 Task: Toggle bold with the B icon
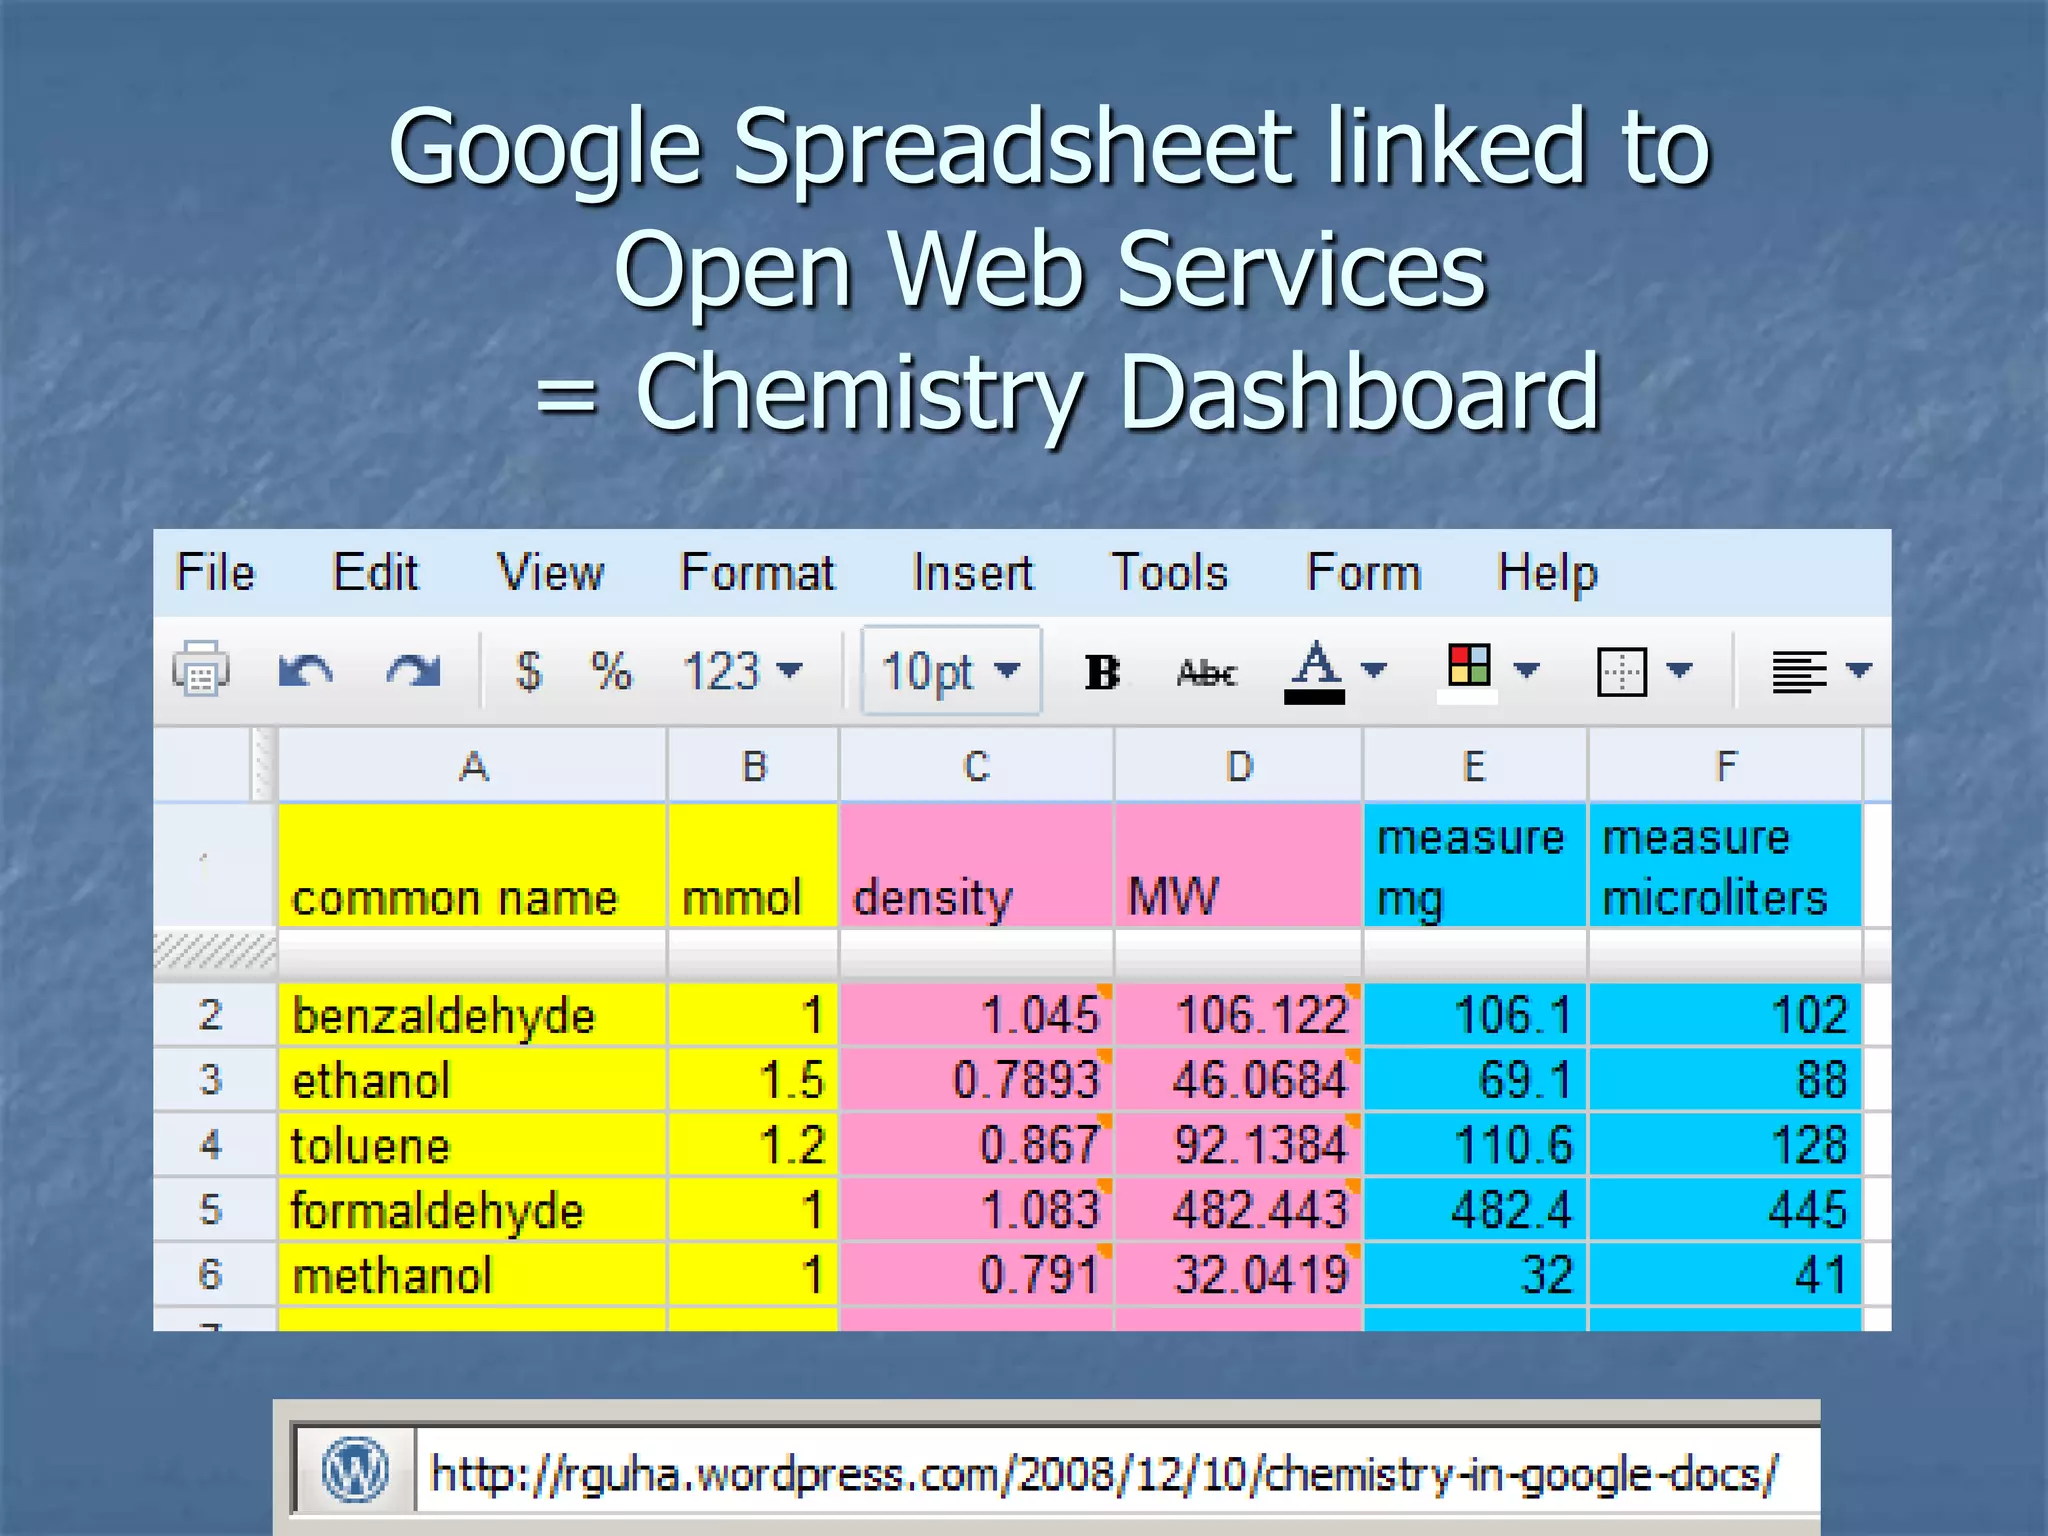pos(1102,672)
